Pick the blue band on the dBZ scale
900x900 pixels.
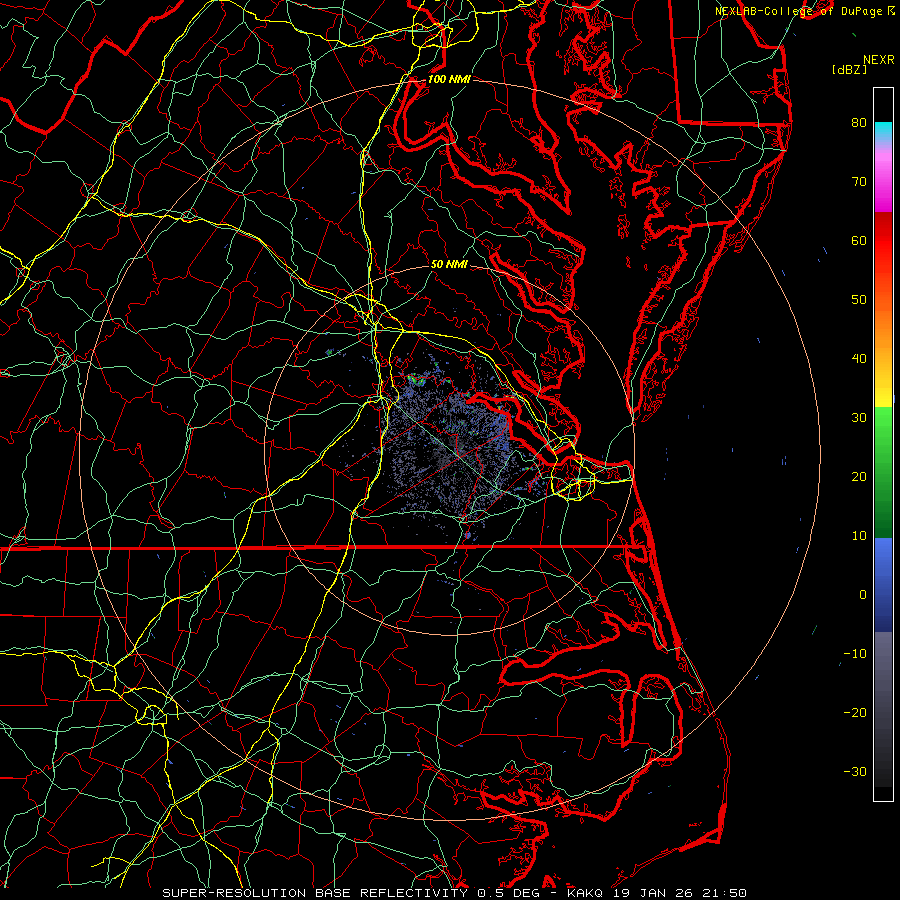[x=883, y=570]
